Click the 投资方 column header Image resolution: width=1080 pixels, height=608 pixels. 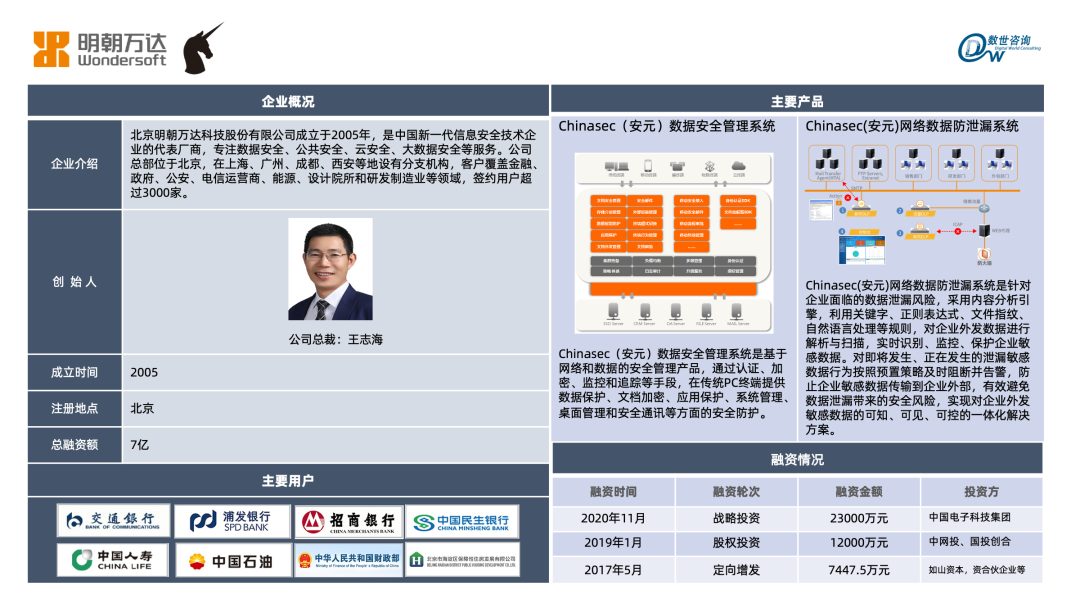982,492
